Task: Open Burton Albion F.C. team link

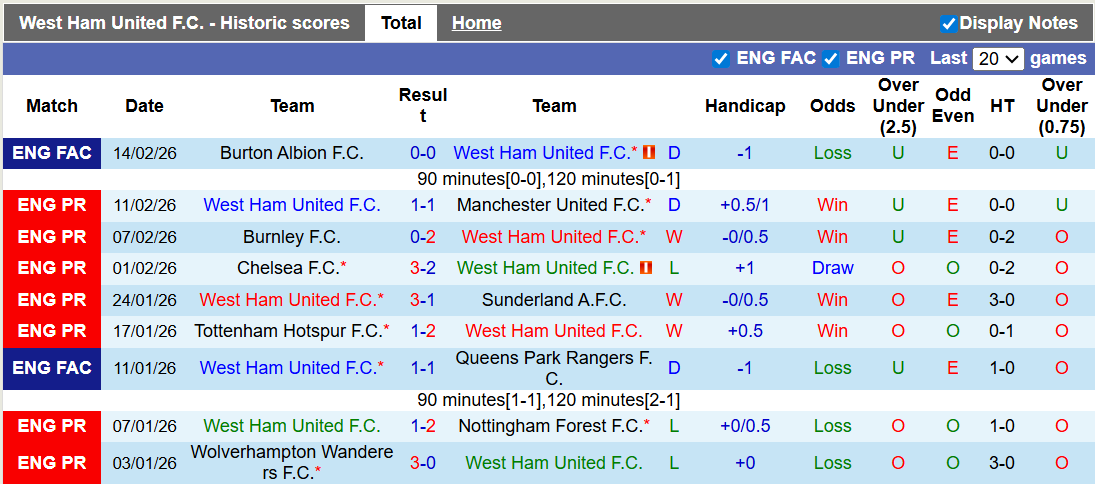Action: coord(291,153)
